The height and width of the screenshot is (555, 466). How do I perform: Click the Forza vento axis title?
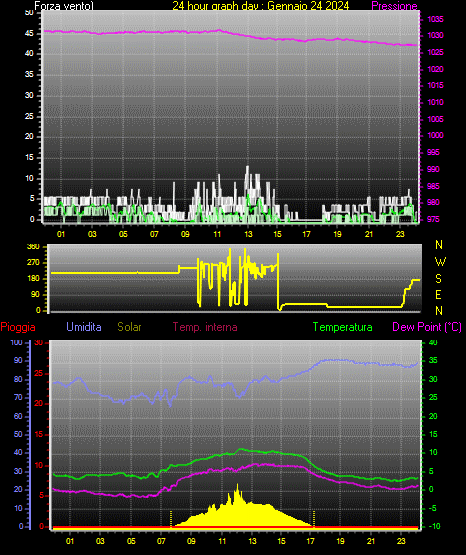64,6
